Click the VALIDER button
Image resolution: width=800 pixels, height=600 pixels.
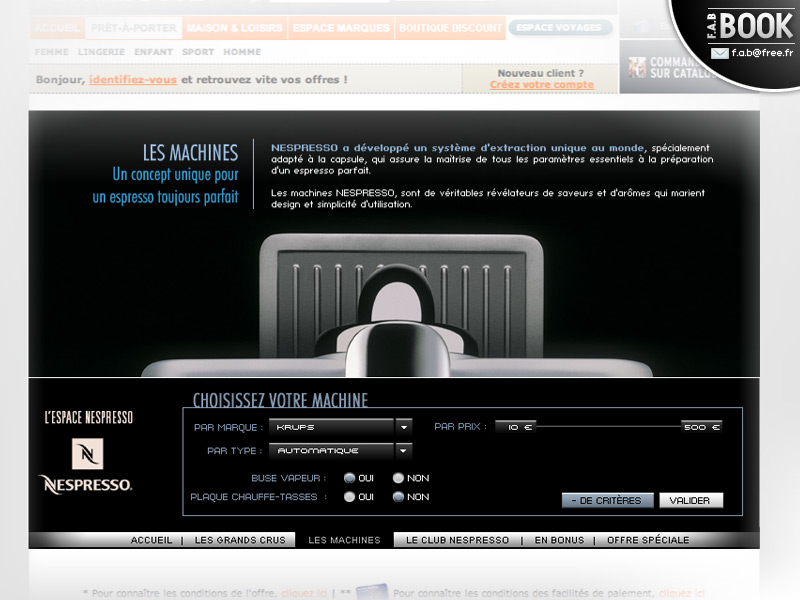pos(691,501)
